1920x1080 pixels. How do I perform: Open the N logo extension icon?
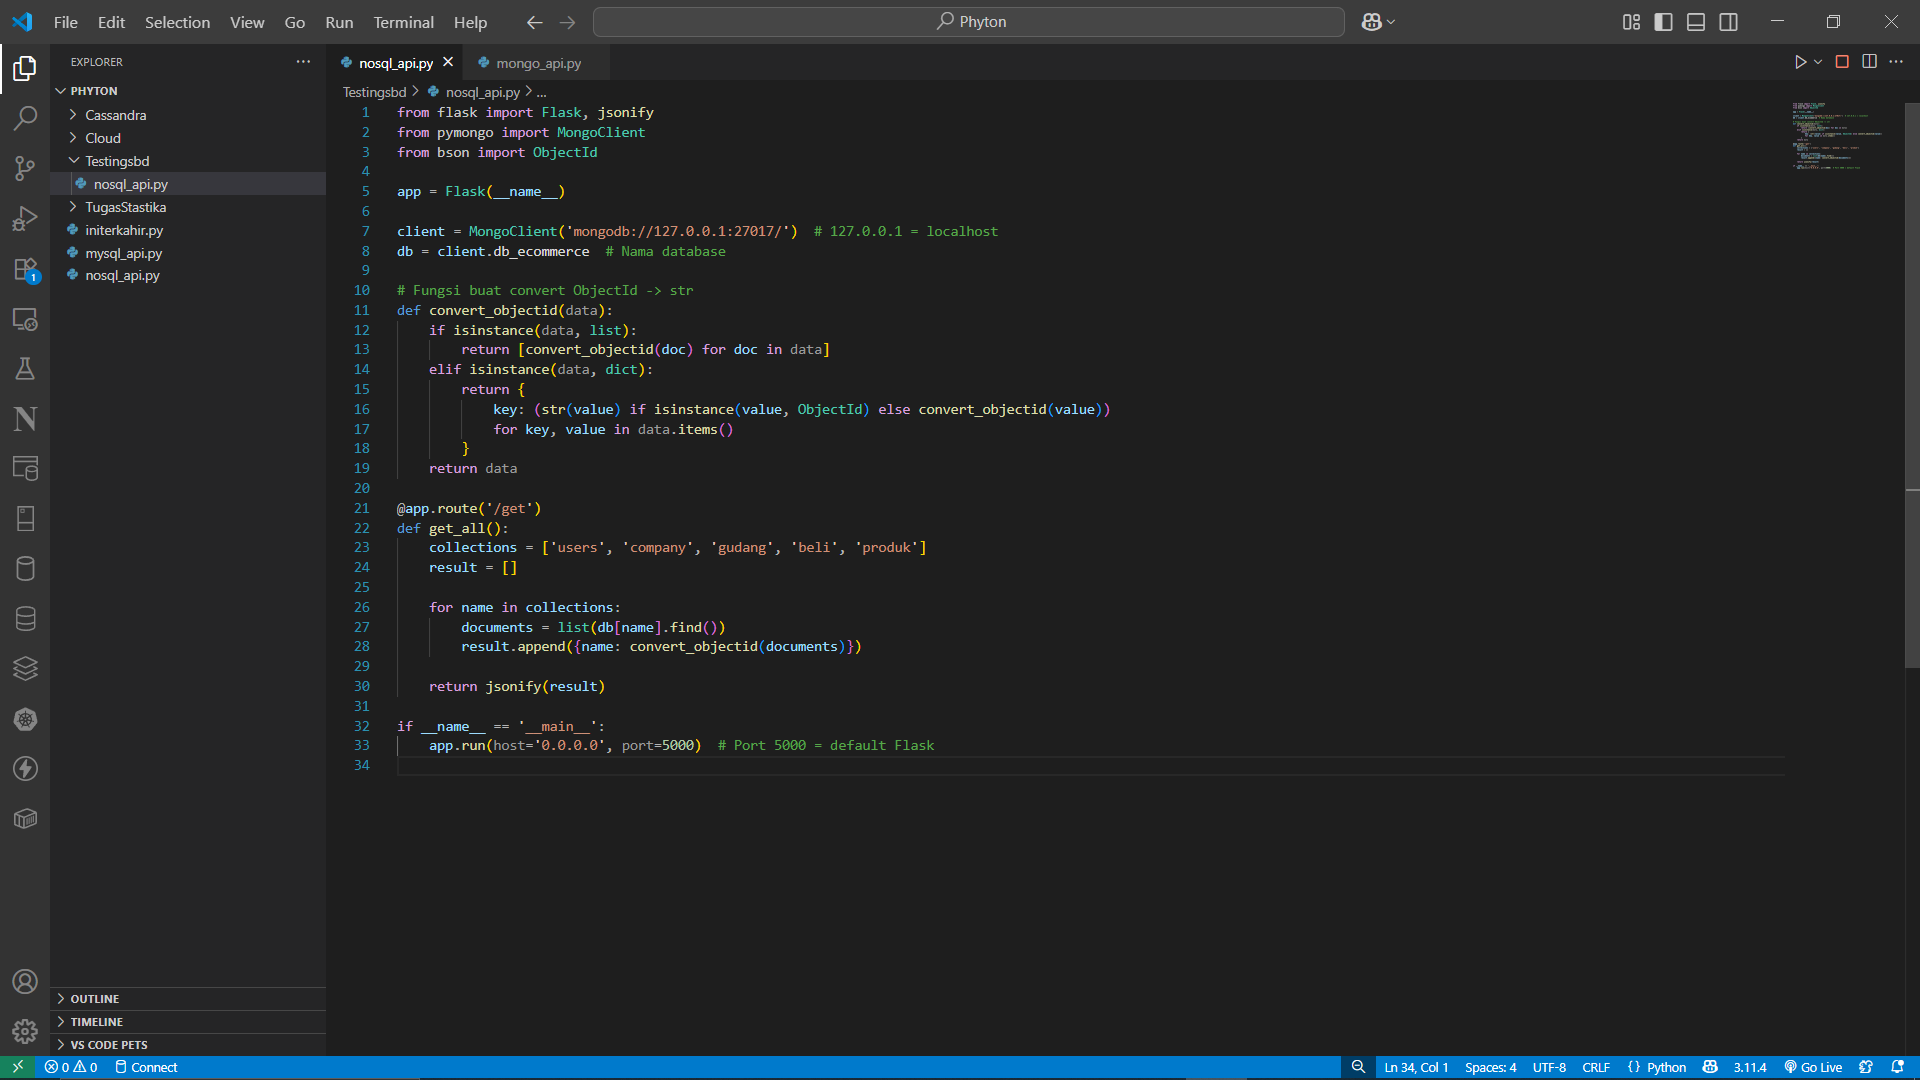25,419
